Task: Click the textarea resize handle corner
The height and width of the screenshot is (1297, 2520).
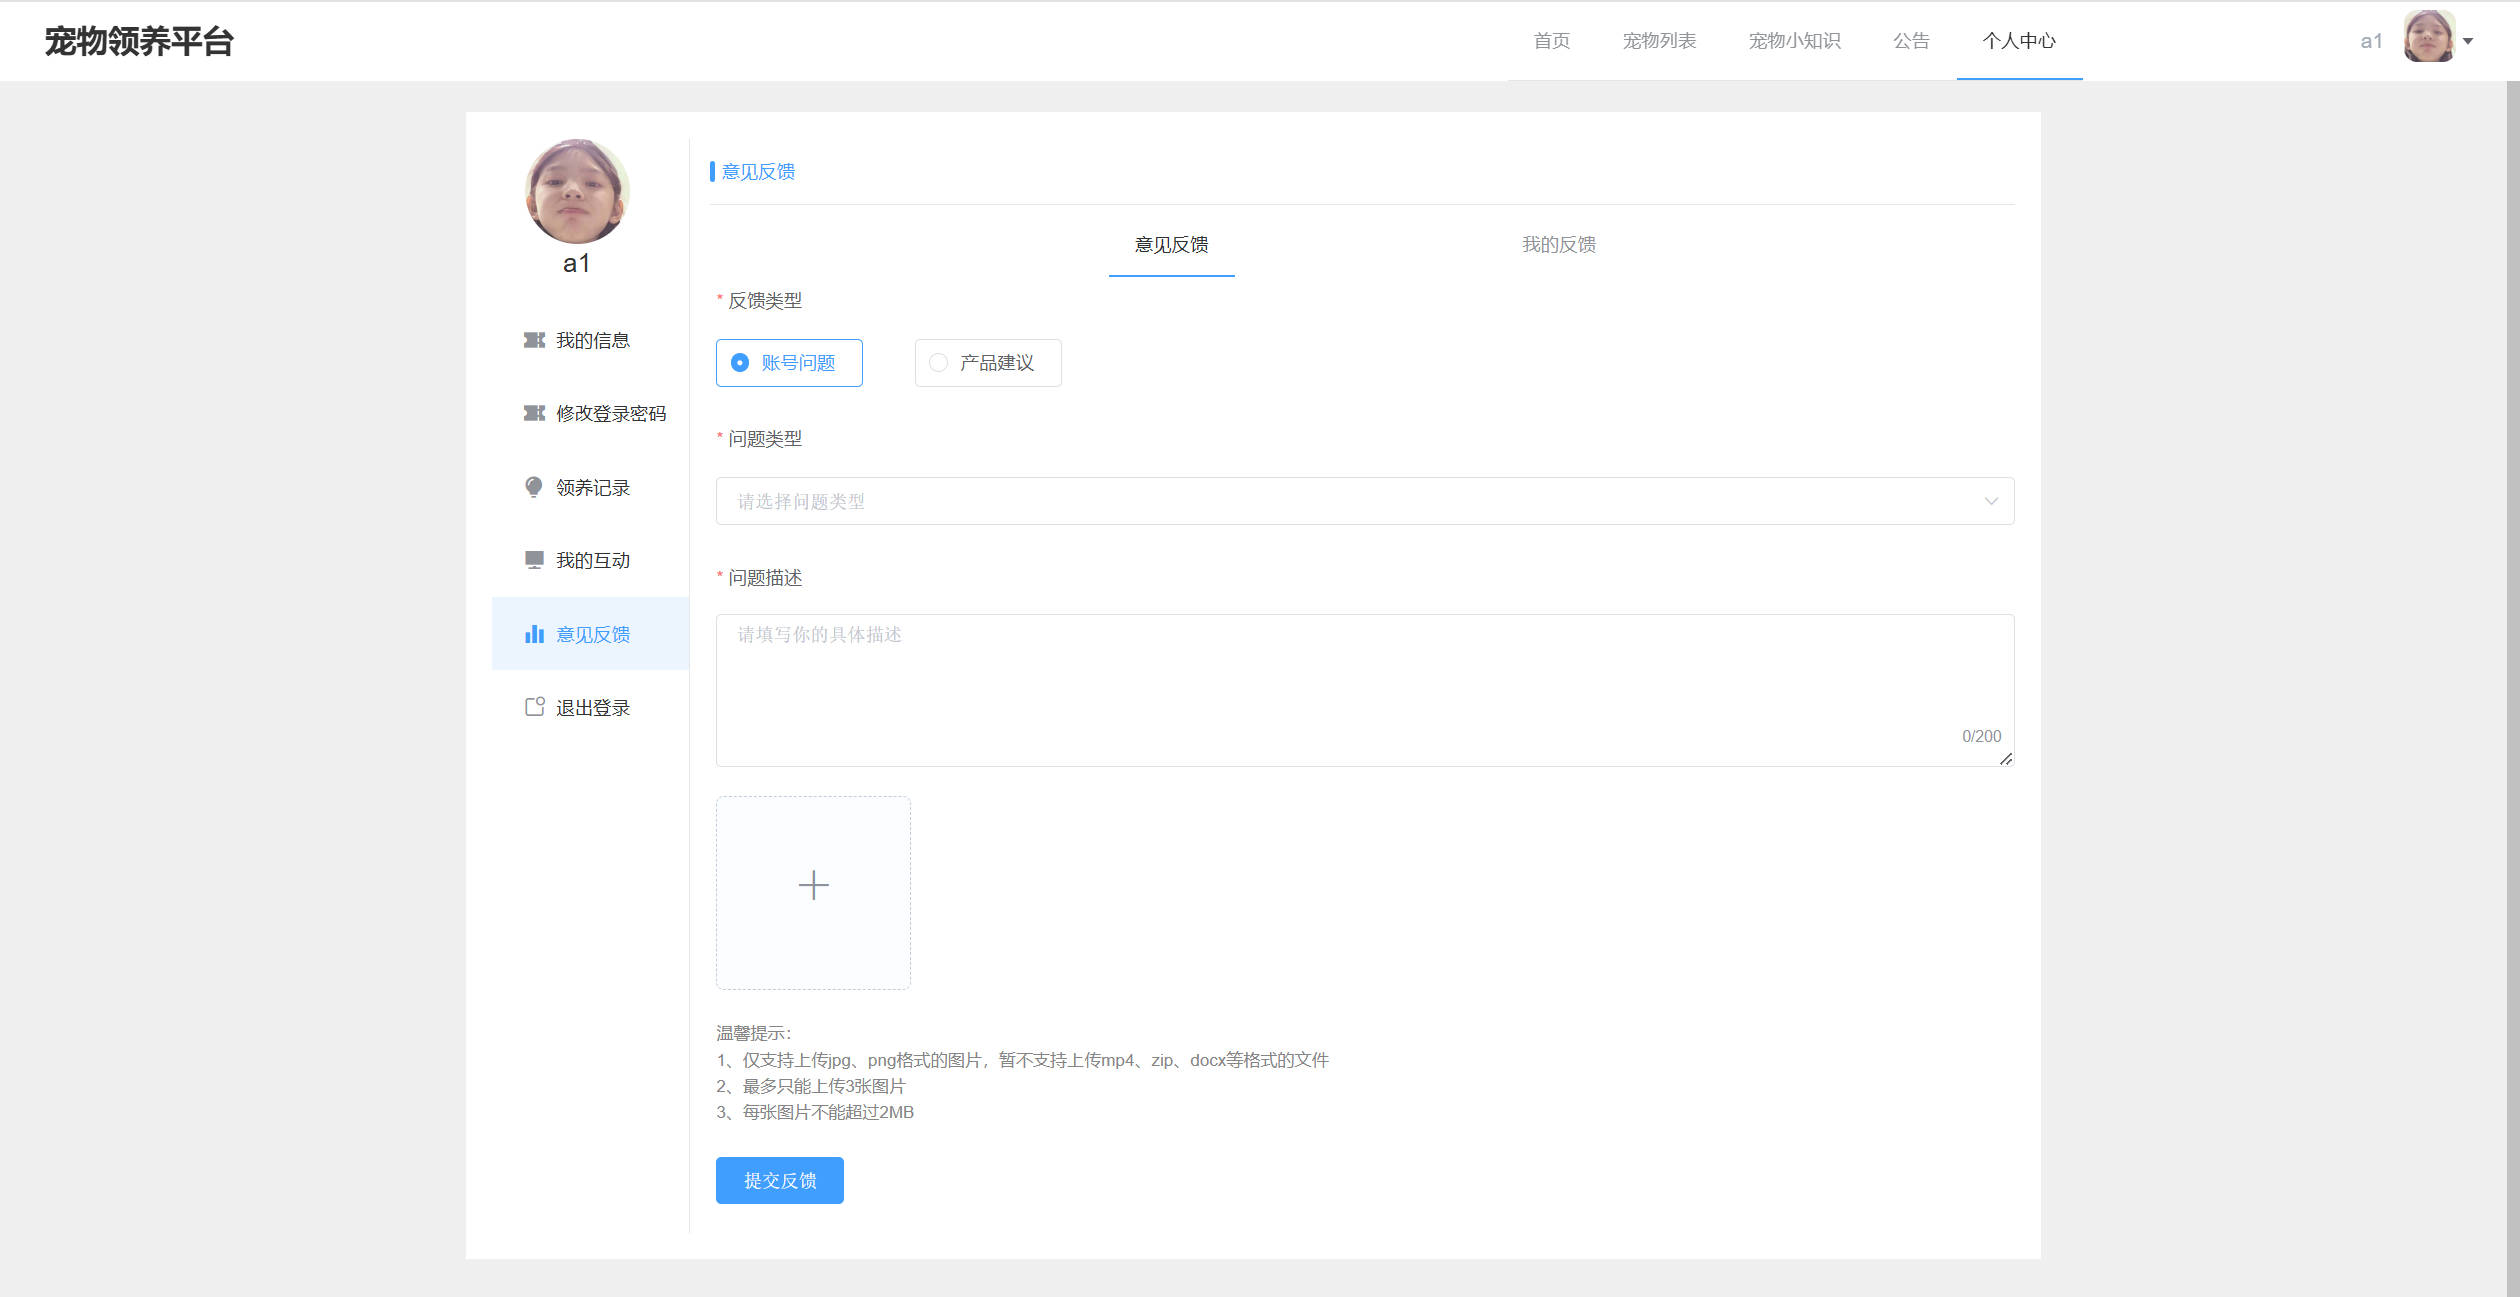Action: (2006, 759)
